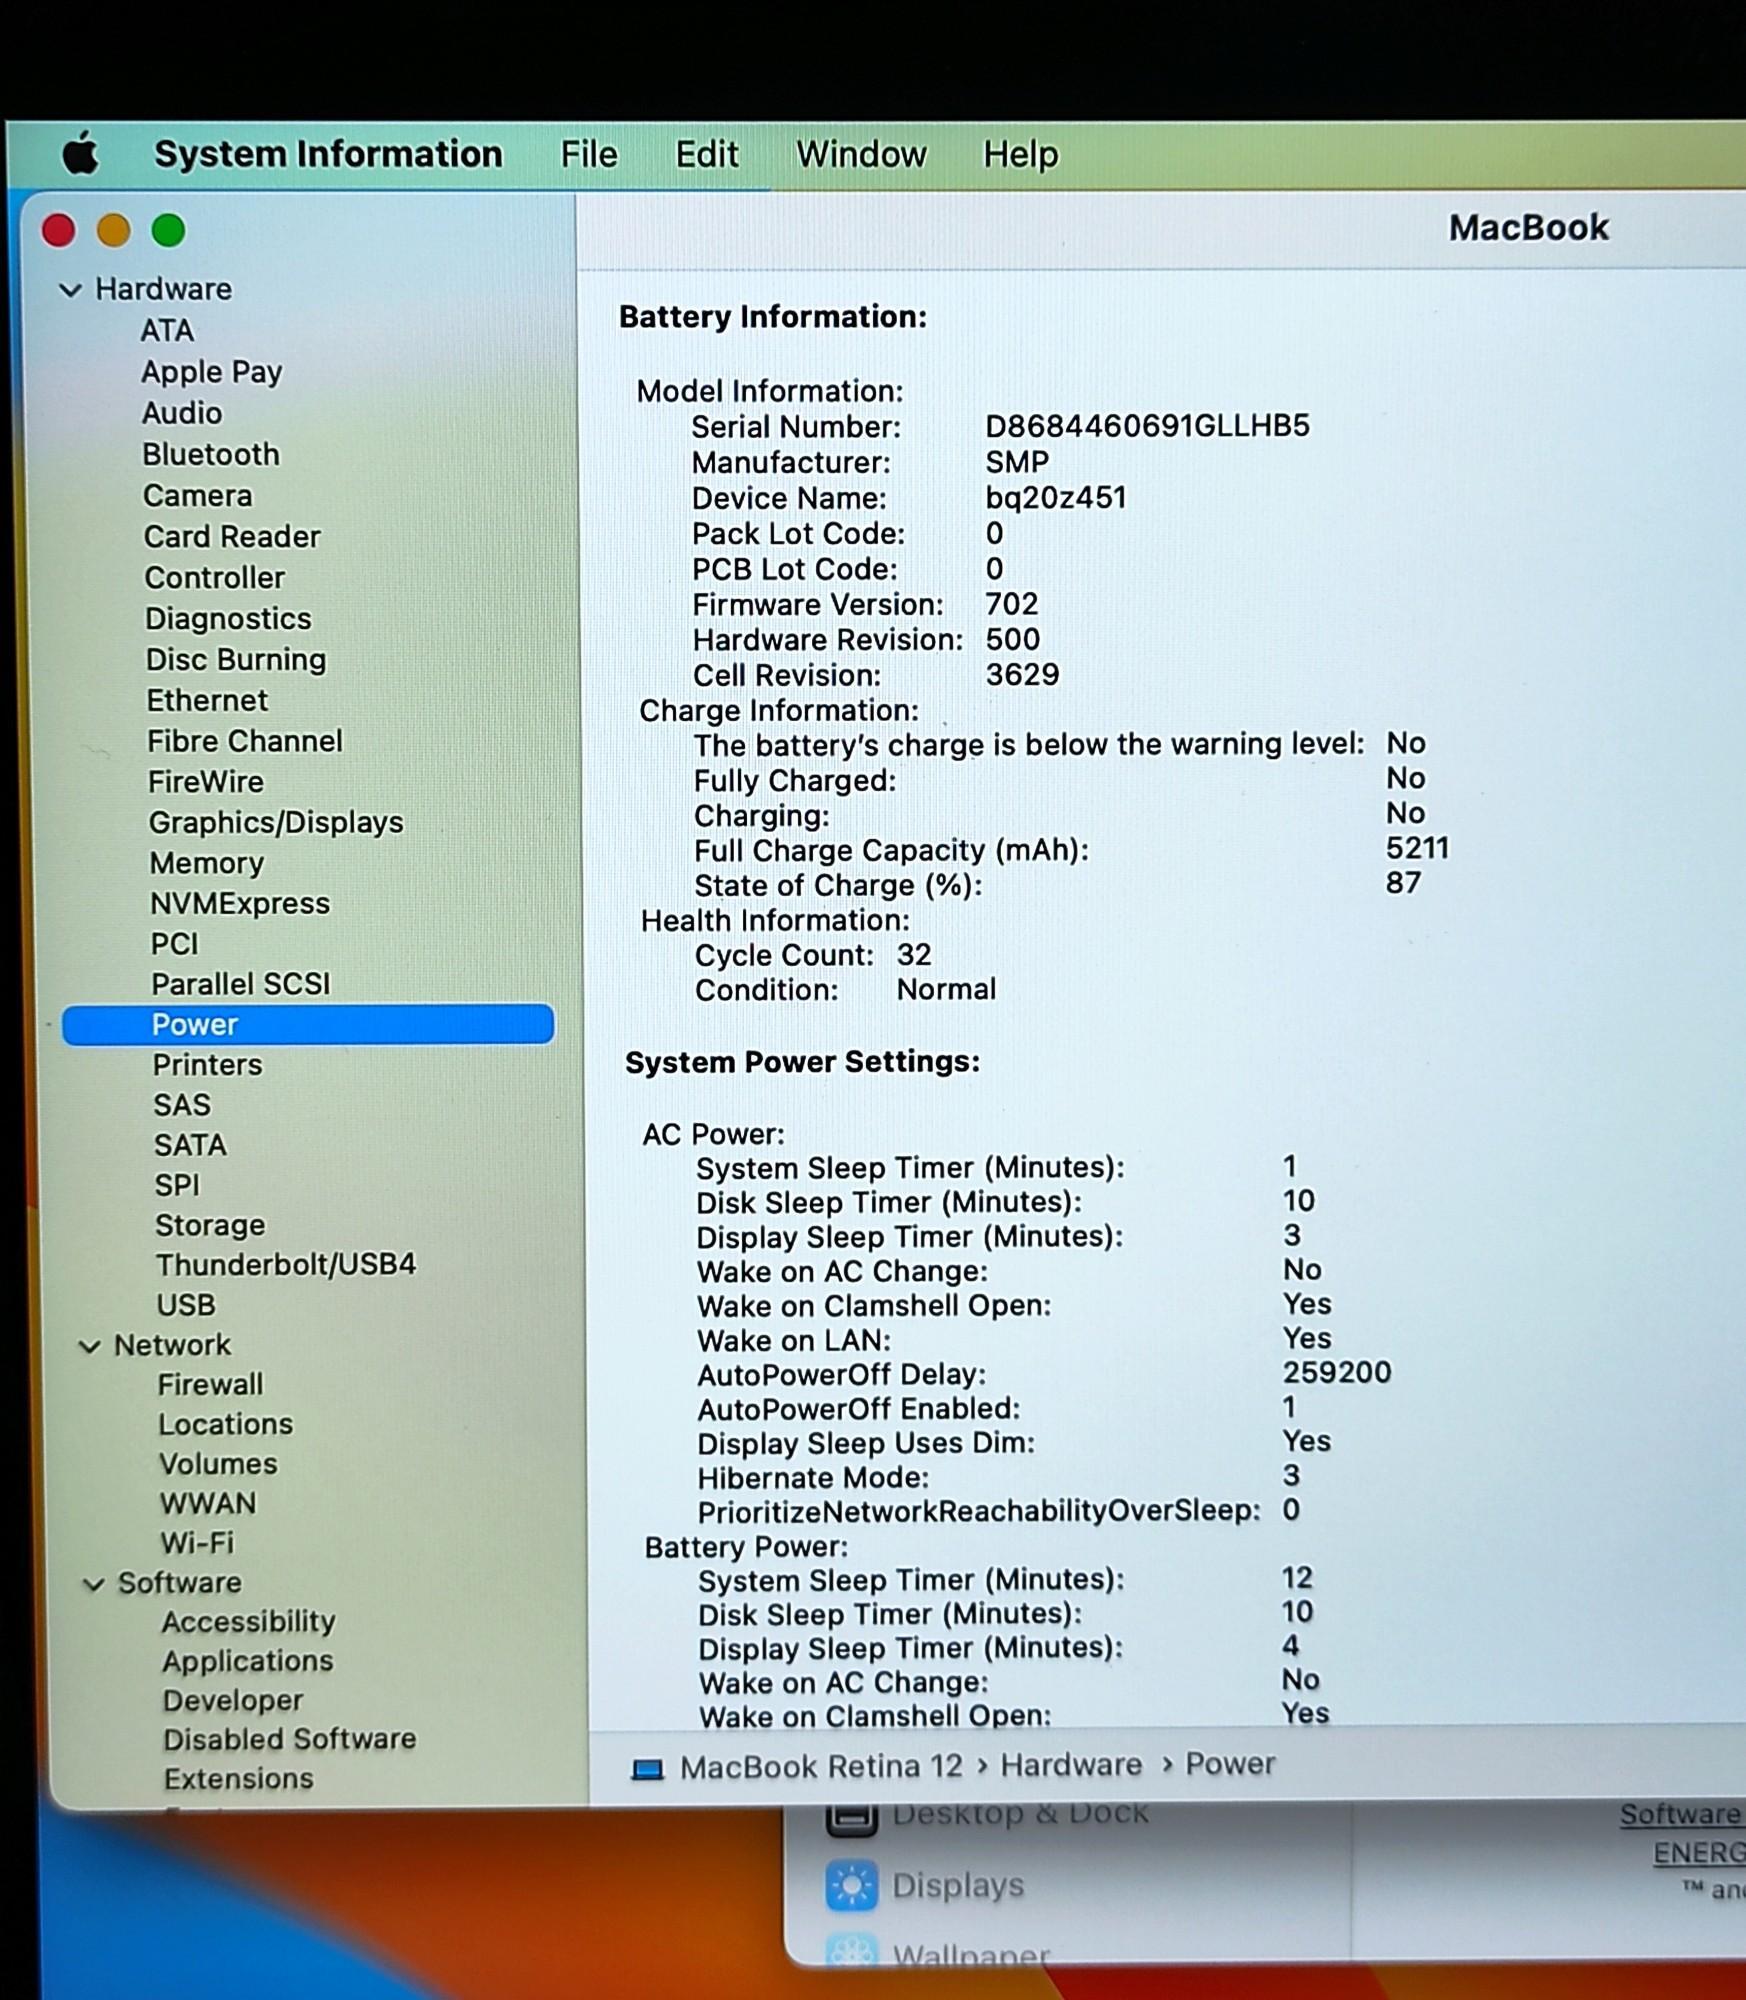Image resolution: width=1746 pixels, height=2000 pixels.
Task: Open Displays in background System Settings window
Action: (x=958, y=1886)
